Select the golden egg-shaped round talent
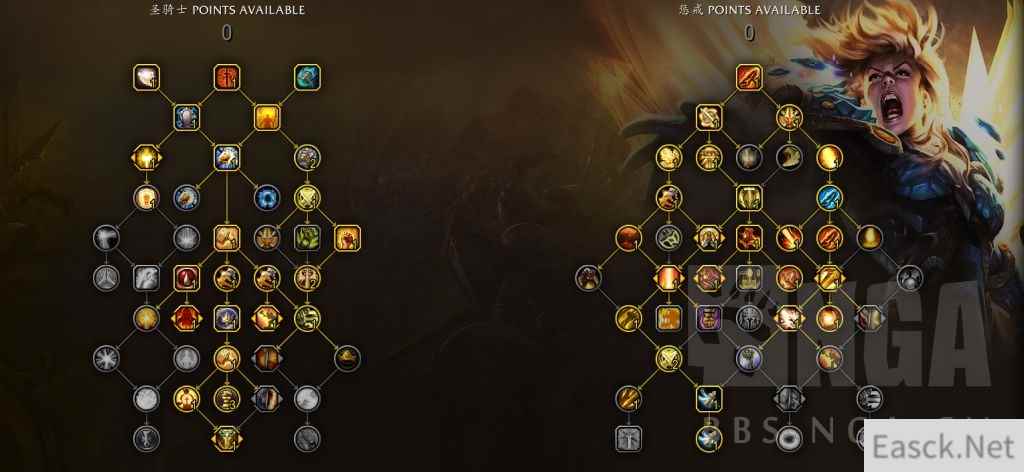The height and width of the screenshot is (472, 1024). (x=869, y=238)
